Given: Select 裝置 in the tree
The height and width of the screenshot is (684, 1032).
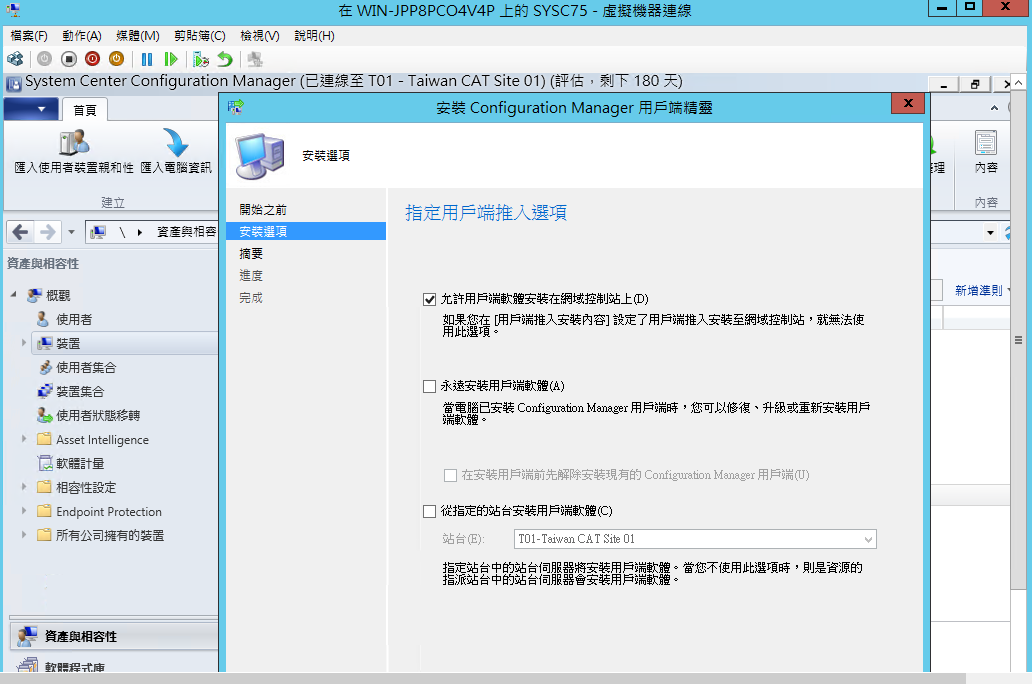Looking at the screenshot, I should coord(68,343).
